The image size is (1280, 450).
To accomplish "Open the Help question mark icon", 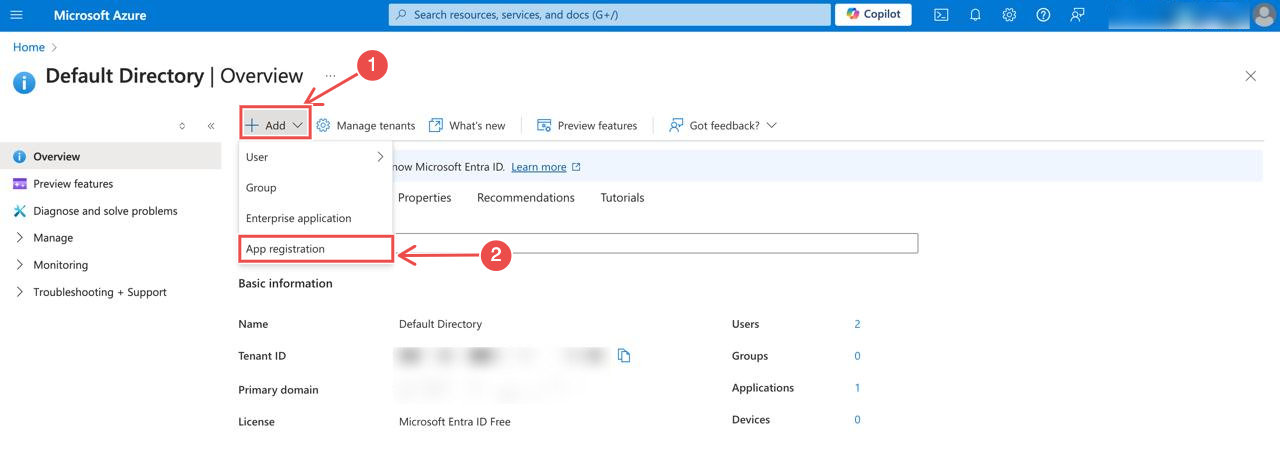I will [x=1043, y=15].
